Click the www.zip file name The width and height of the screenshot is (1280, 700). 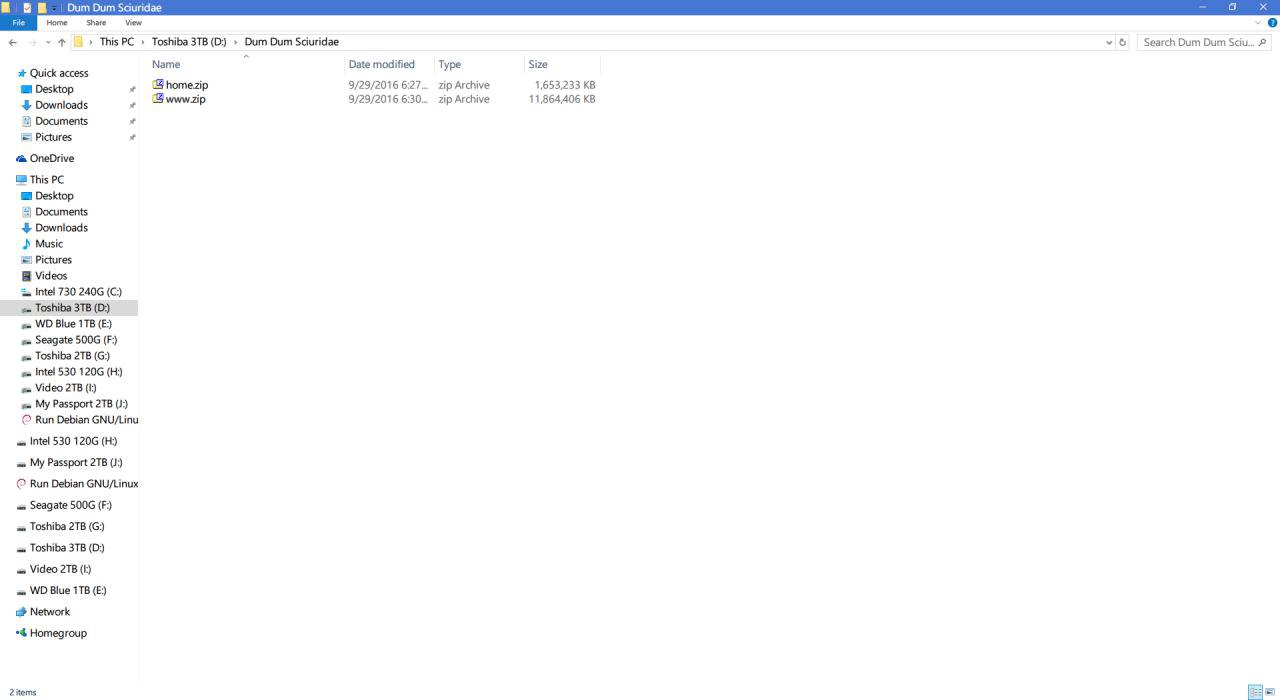point(186,99)
